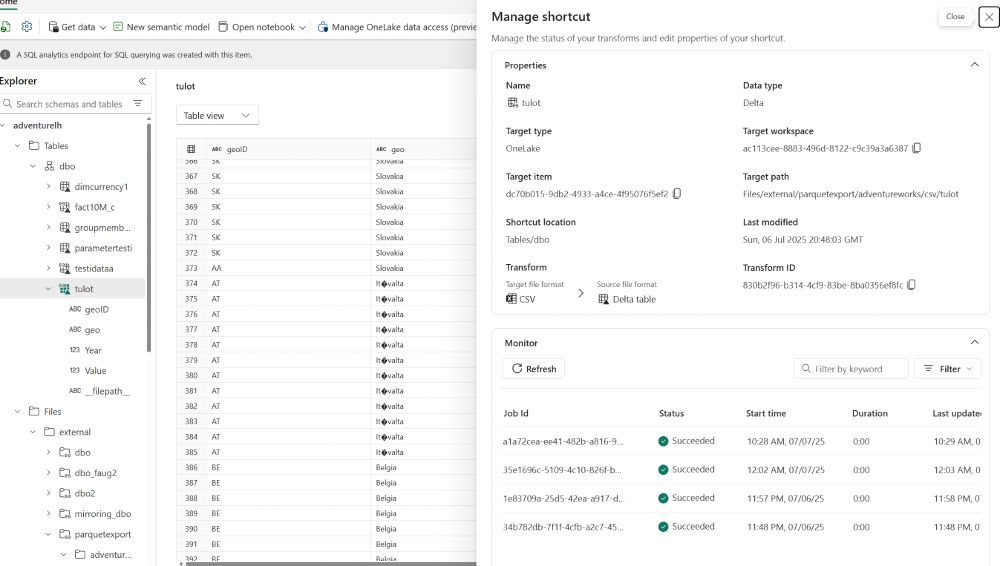This screenshot has width=1000, height=566.
Task: Open the explorer search filter icon
Action: [138, 103]
